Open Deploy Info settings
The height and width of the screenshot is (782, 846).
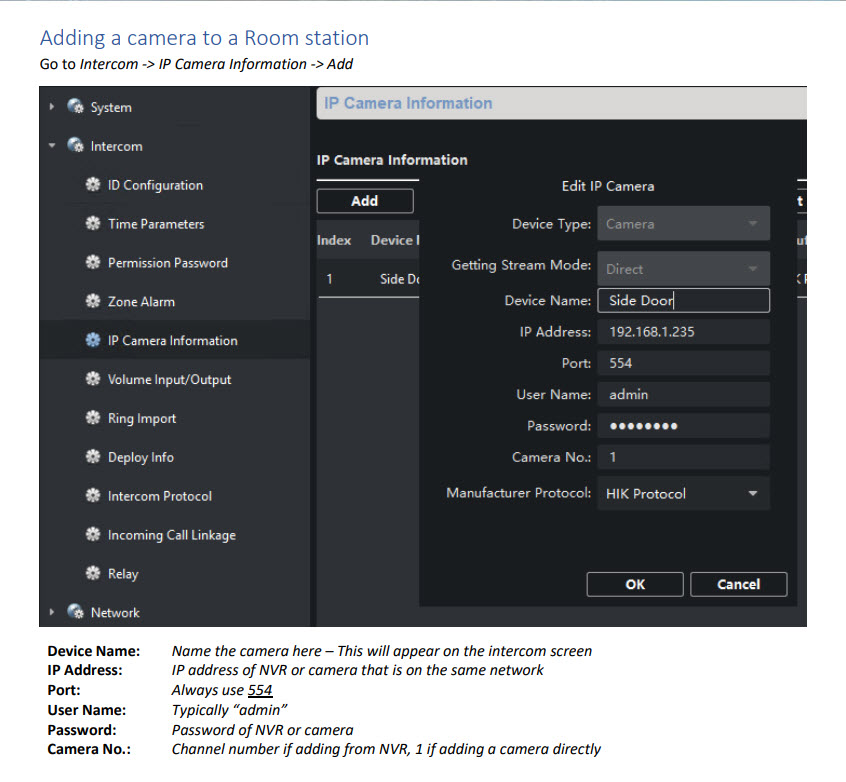141,457
